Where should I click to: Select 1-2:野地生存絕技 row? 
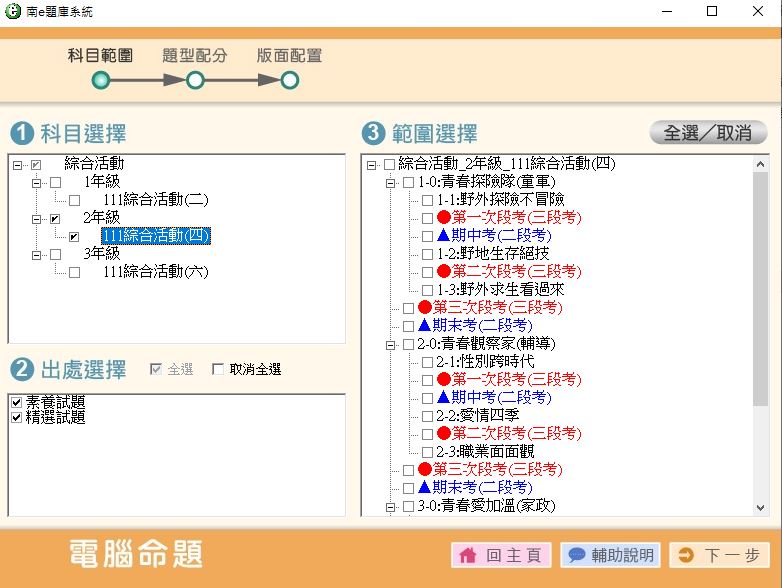pyautogui.click(x=493, y=253)
